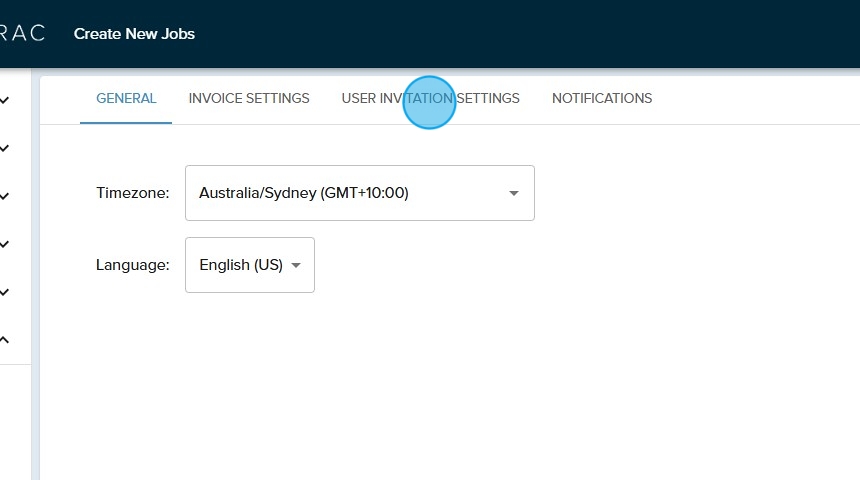
Task: Expand the second sidebar chevron from top
Action: 5,148
